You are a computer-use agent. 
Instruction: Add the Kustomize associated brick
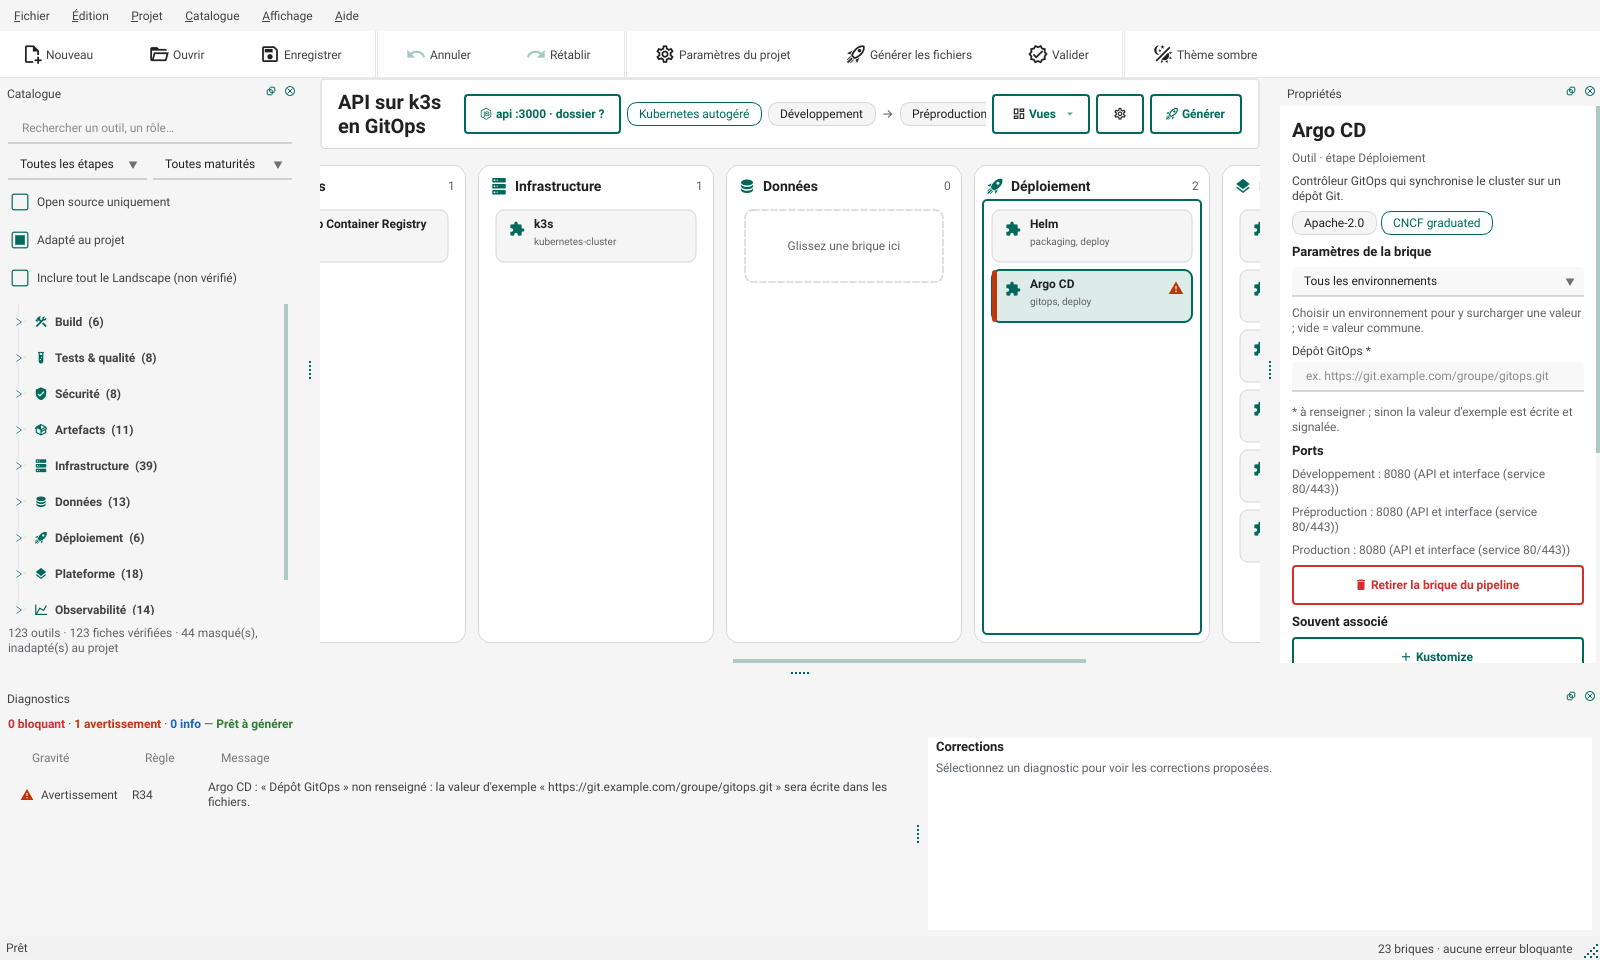pos(1438,653)
